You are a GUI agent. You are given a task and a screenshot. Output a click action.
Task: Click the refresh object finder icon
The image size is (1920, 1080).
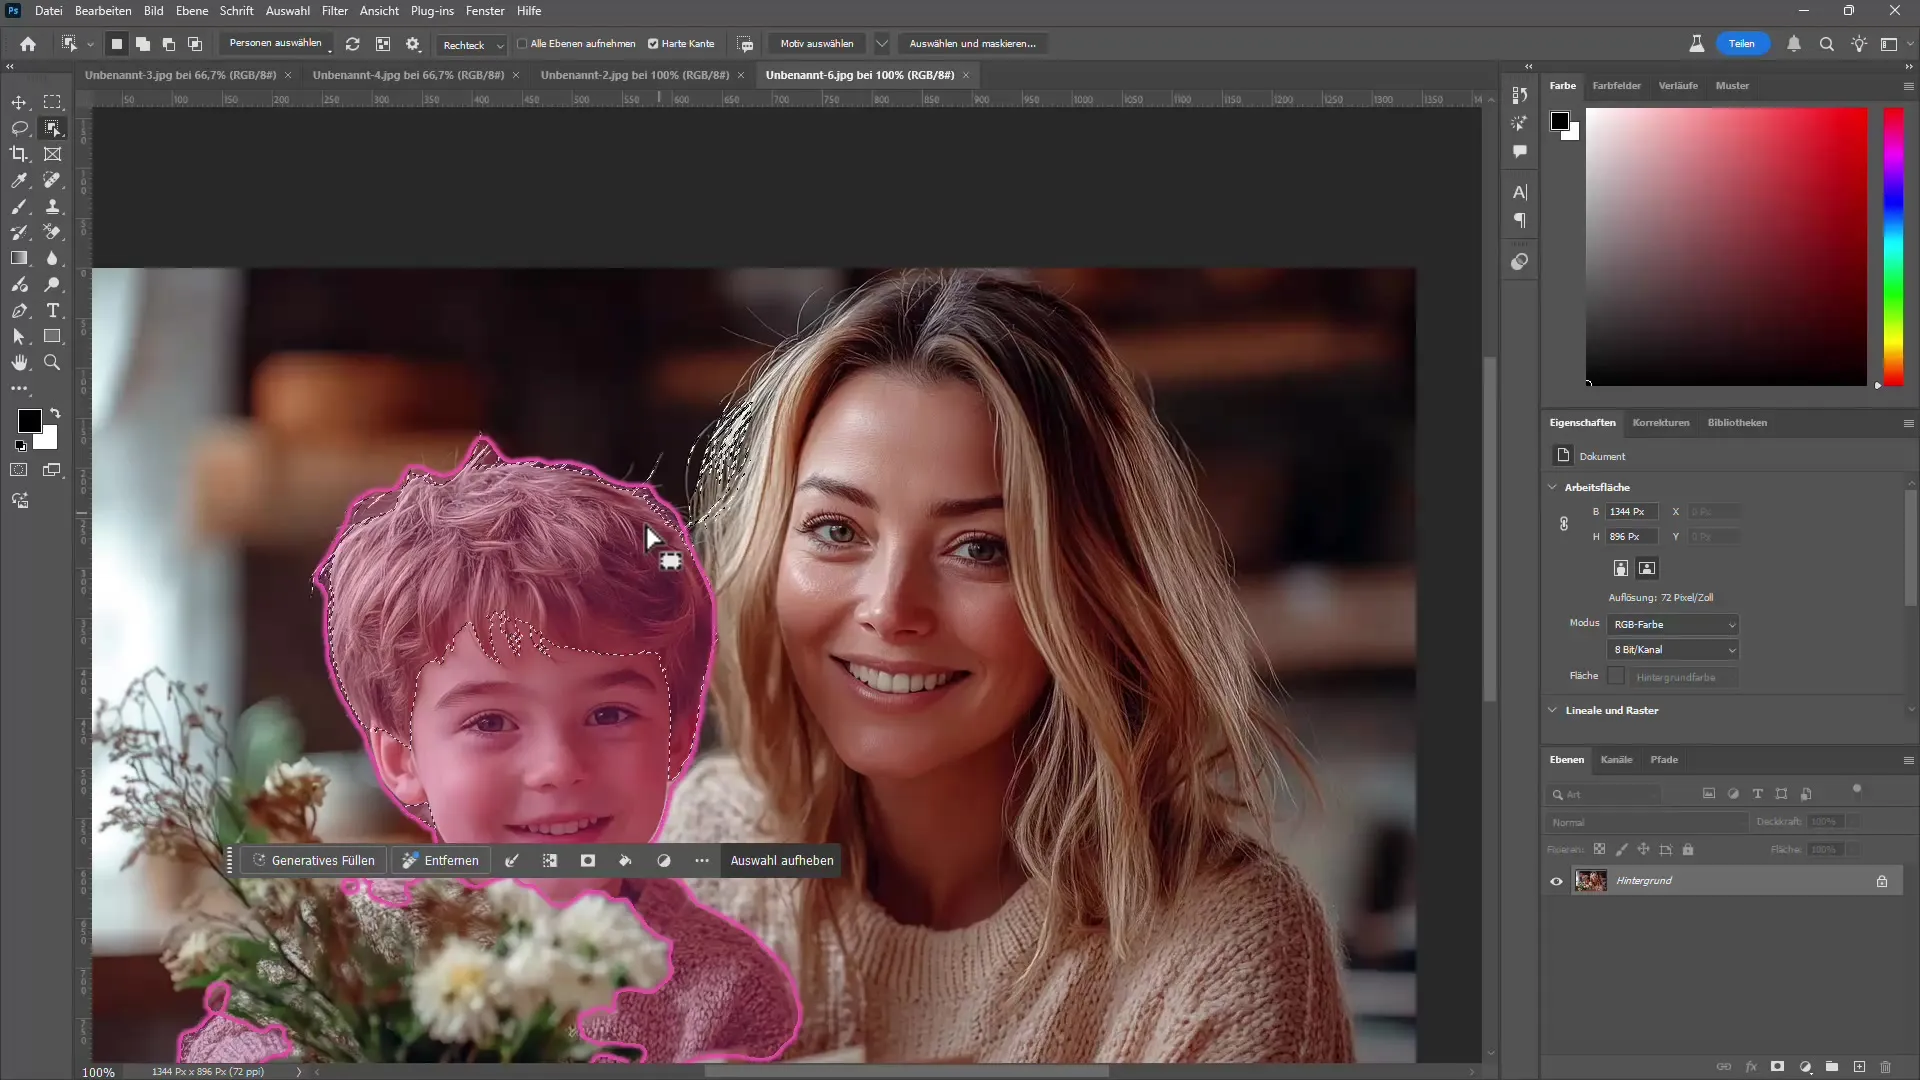(x=353, y=44)
